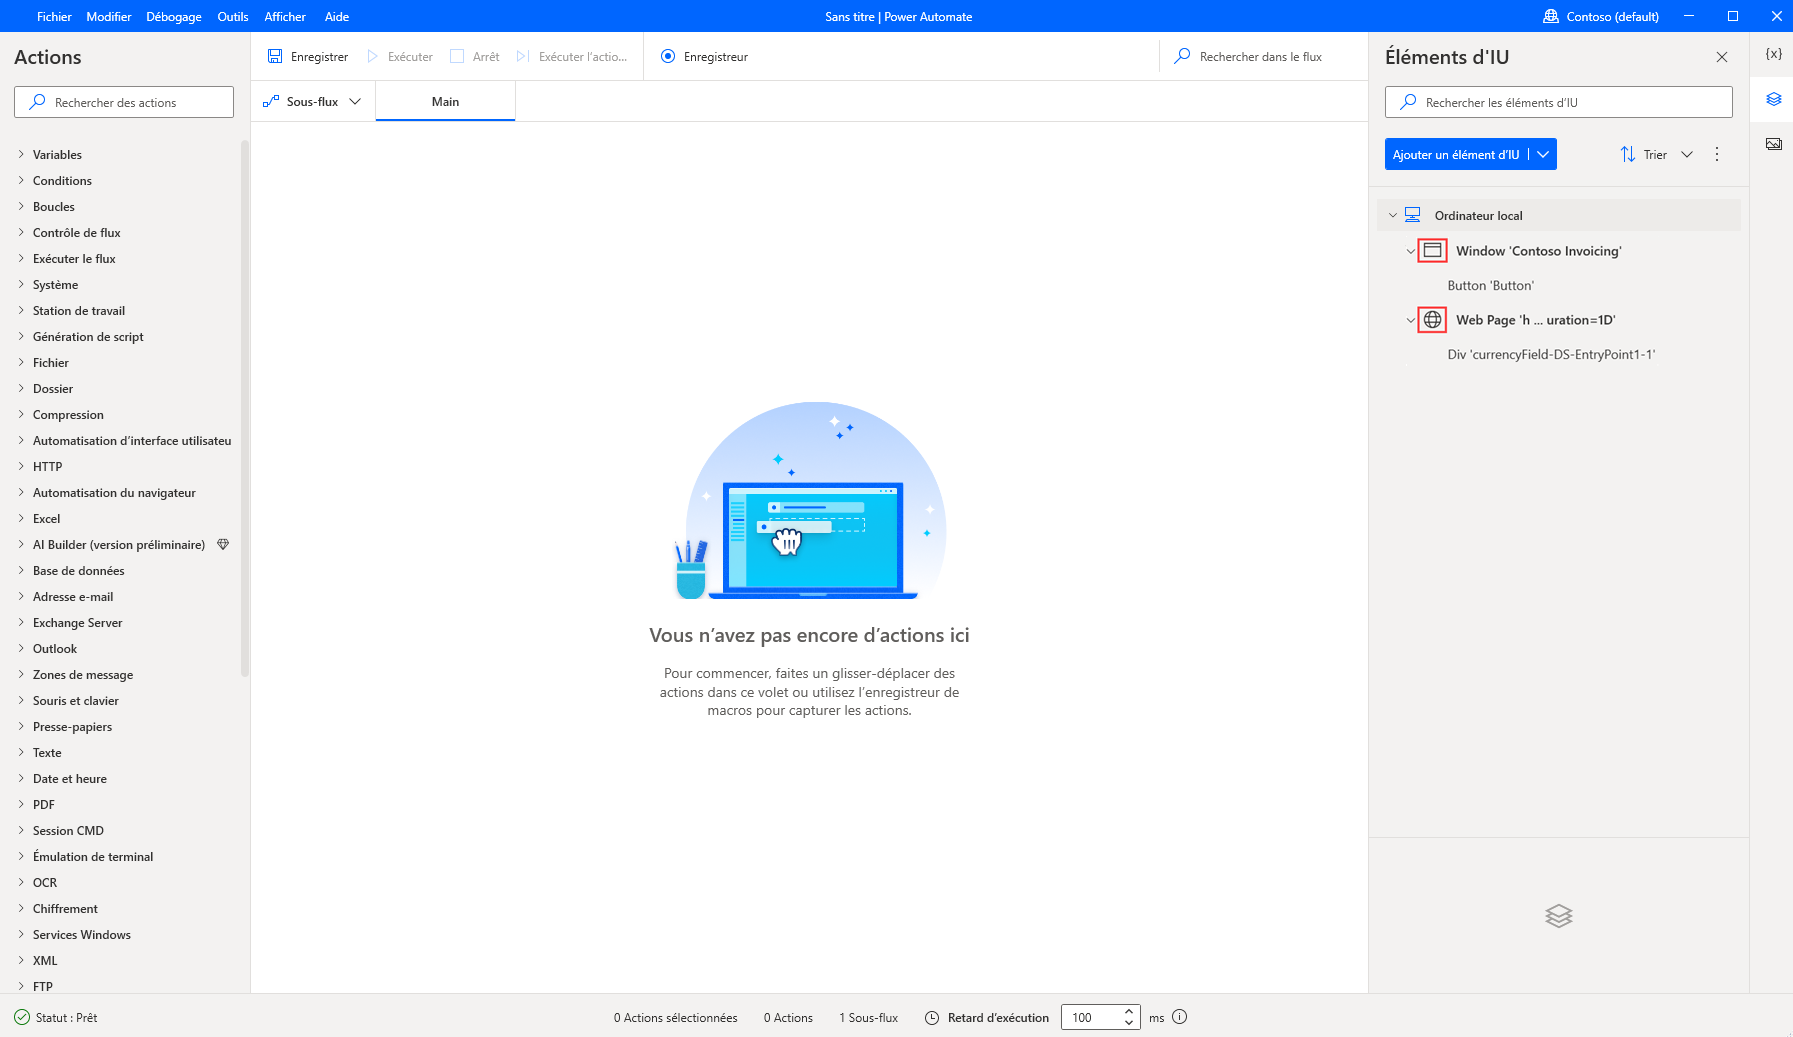The width and height of the screenshot is (1793, 1037).
Task: Increase the execution delay with the stepper
Action: [x=1128, y=1012]
